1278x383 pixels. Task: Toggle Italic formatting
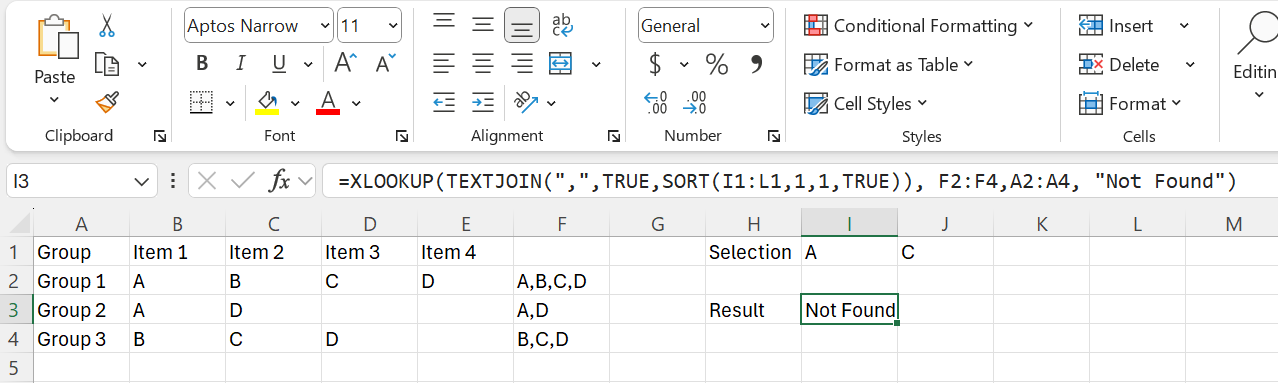click(241, 64)
